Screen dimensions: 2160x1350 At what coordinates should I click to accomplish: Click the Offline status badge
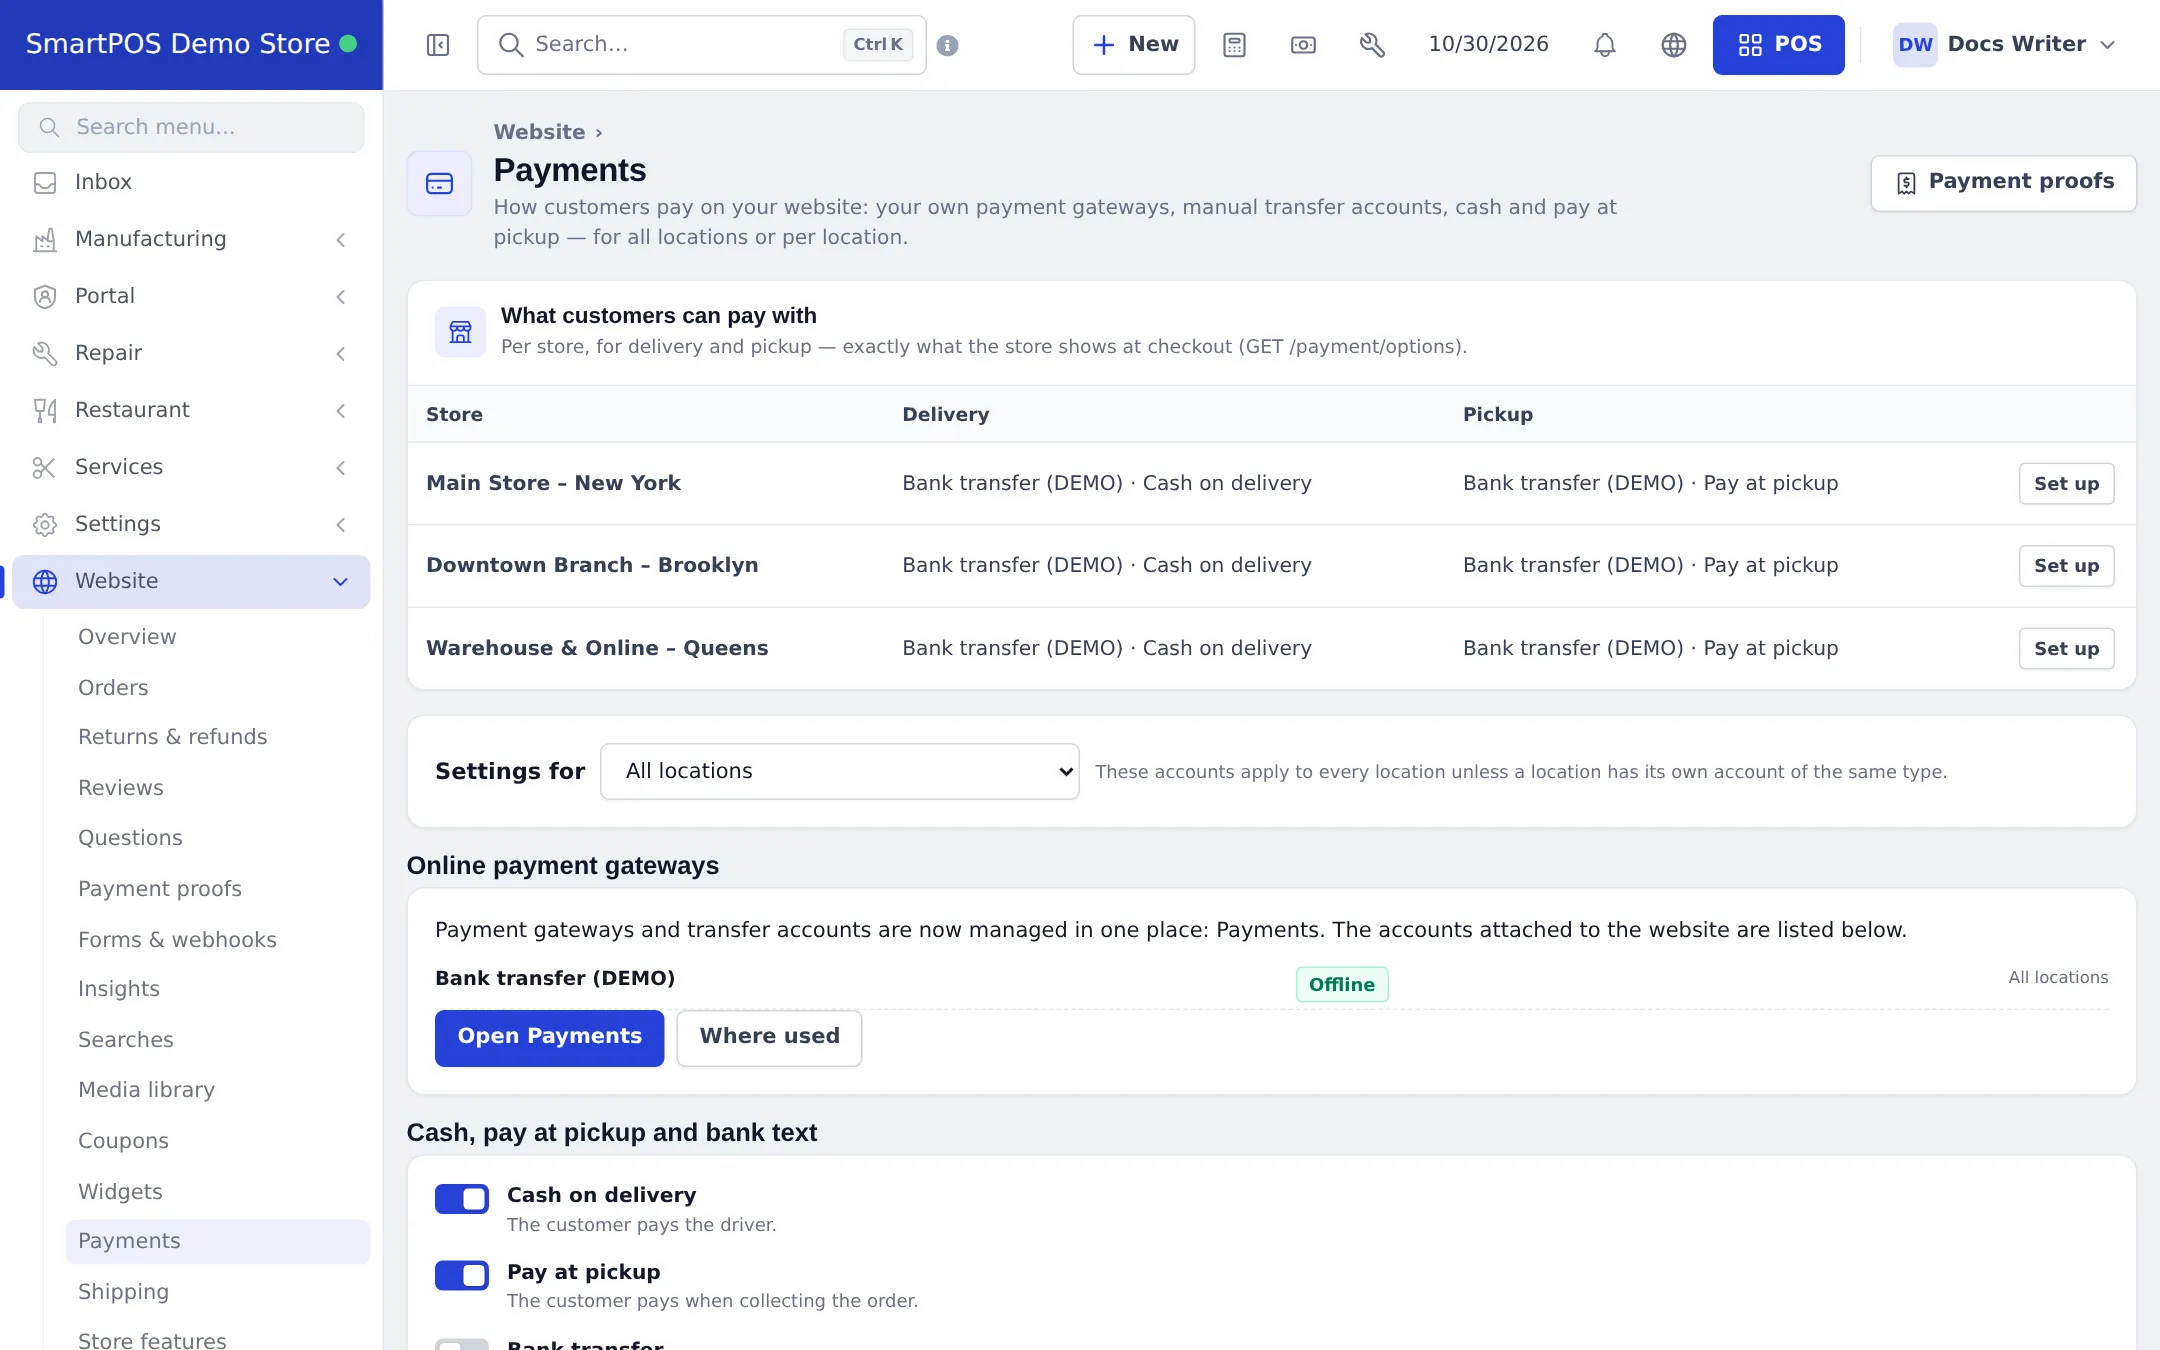click(1342, 985)
